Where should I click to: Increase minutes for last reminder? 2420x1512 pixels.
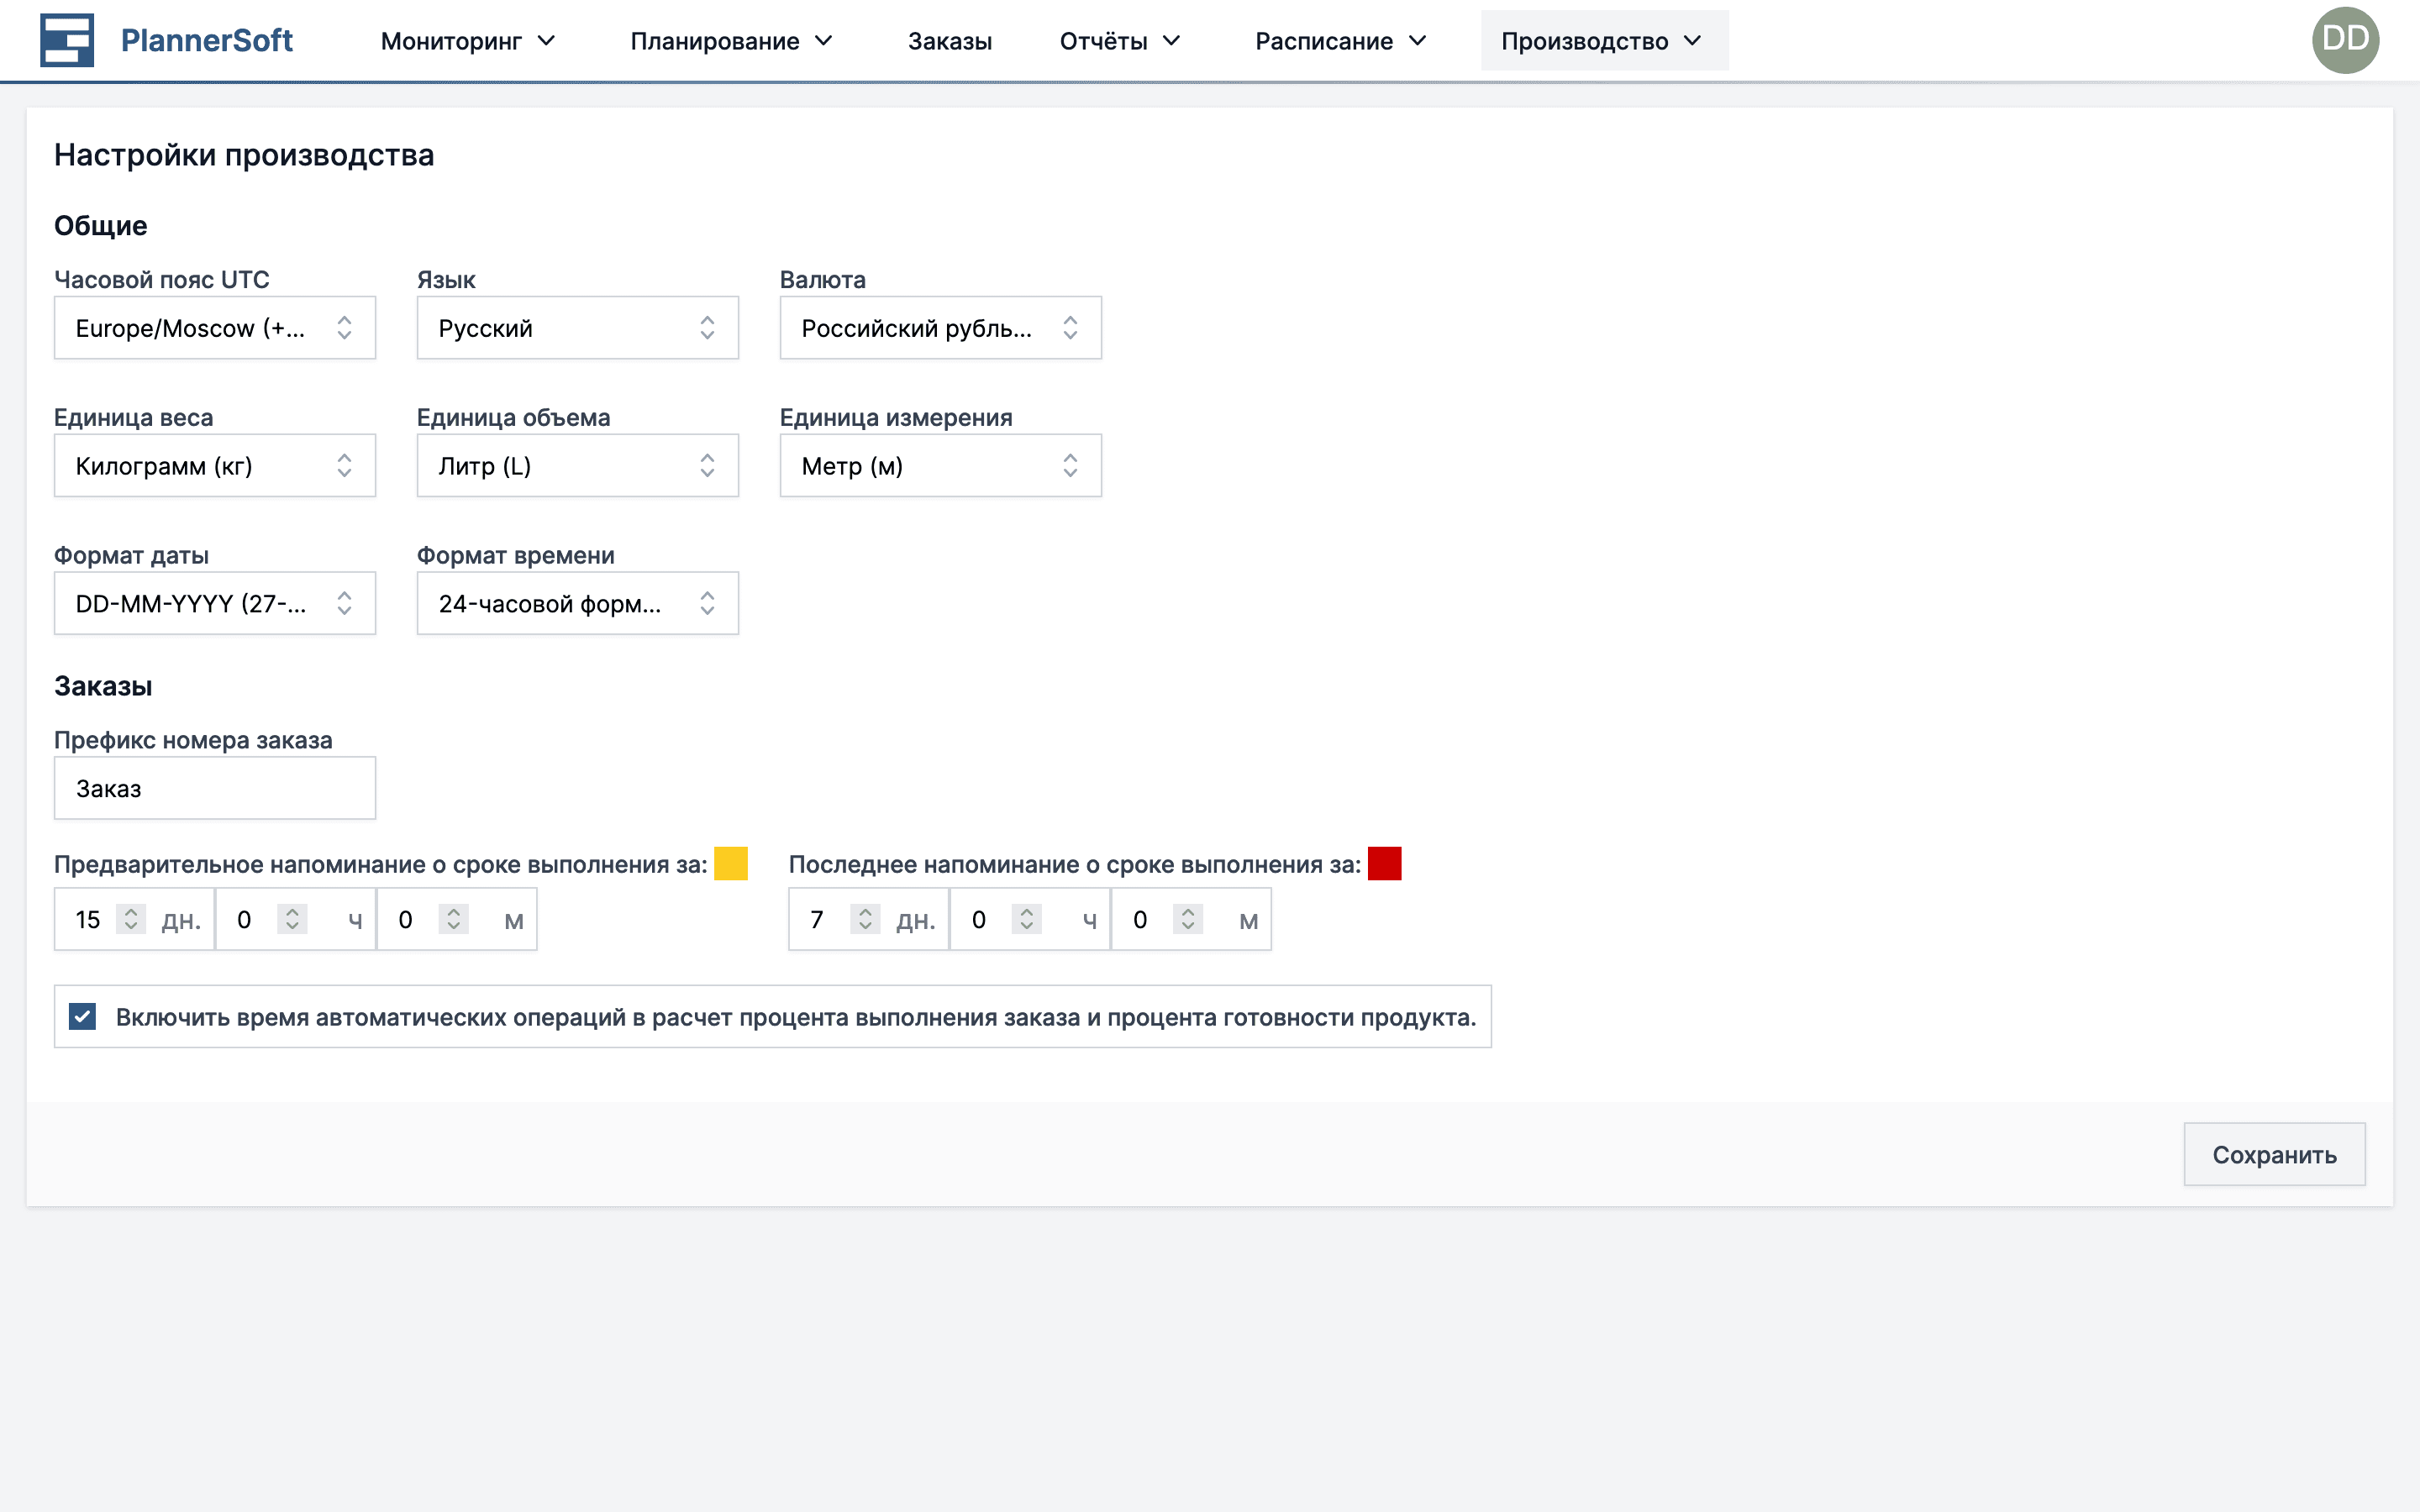[x=1188, y=911]
